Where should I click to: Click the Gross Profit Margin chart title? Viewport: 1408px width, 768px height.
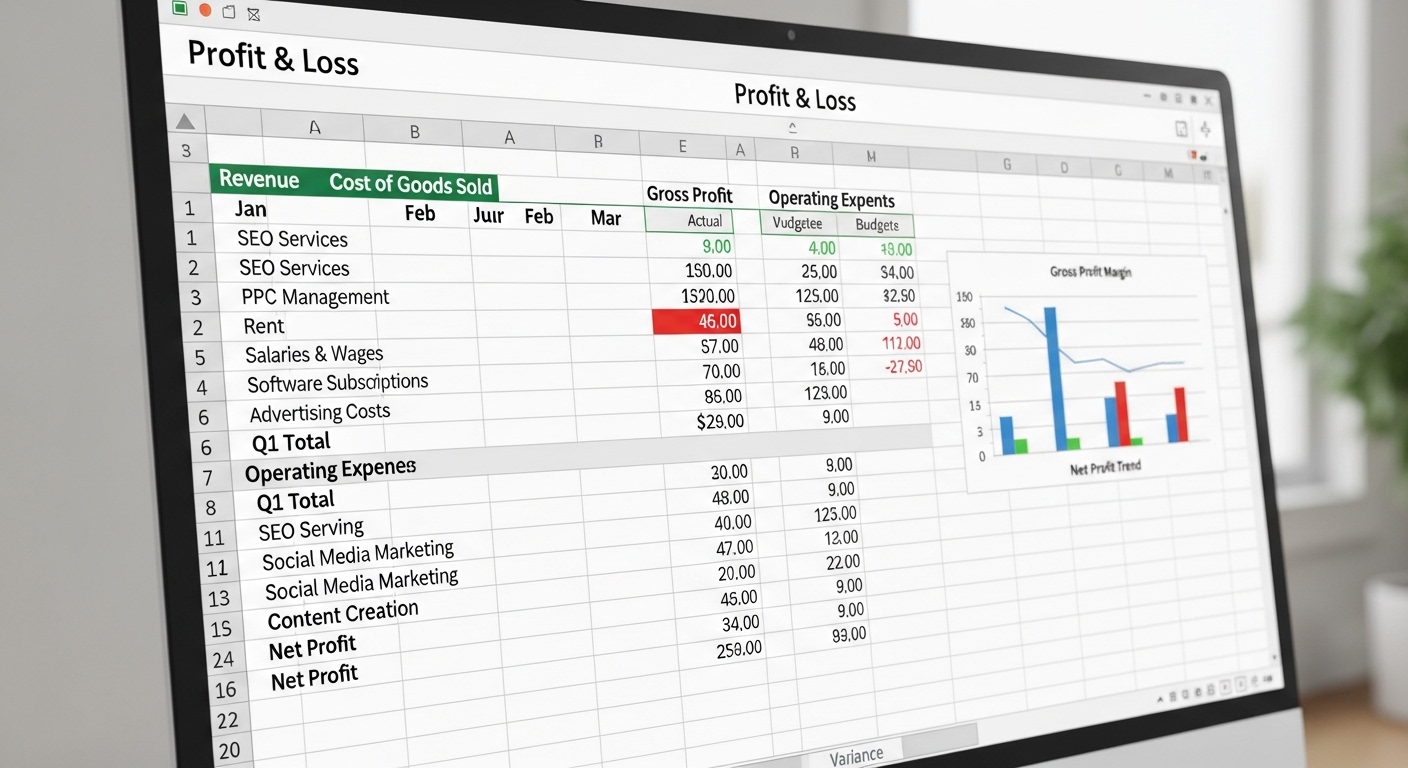coord(1090,272)
